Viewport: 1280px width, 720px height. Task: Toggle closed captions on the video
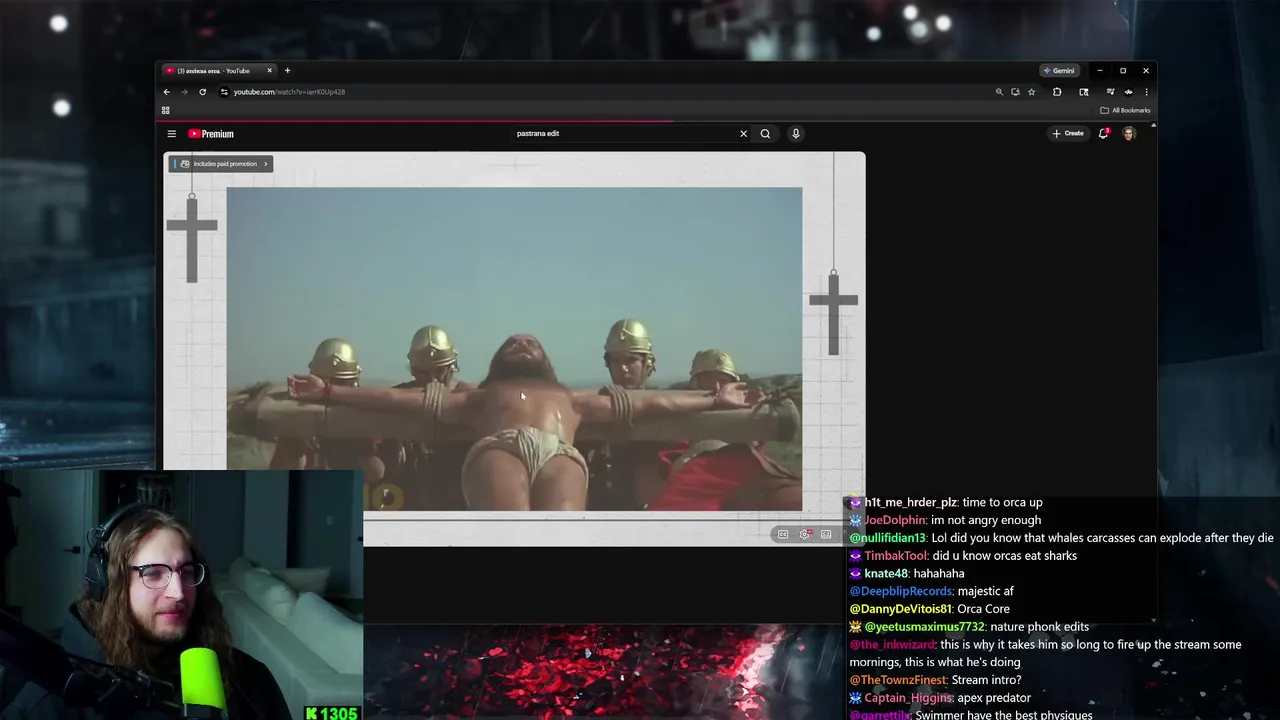783,534
